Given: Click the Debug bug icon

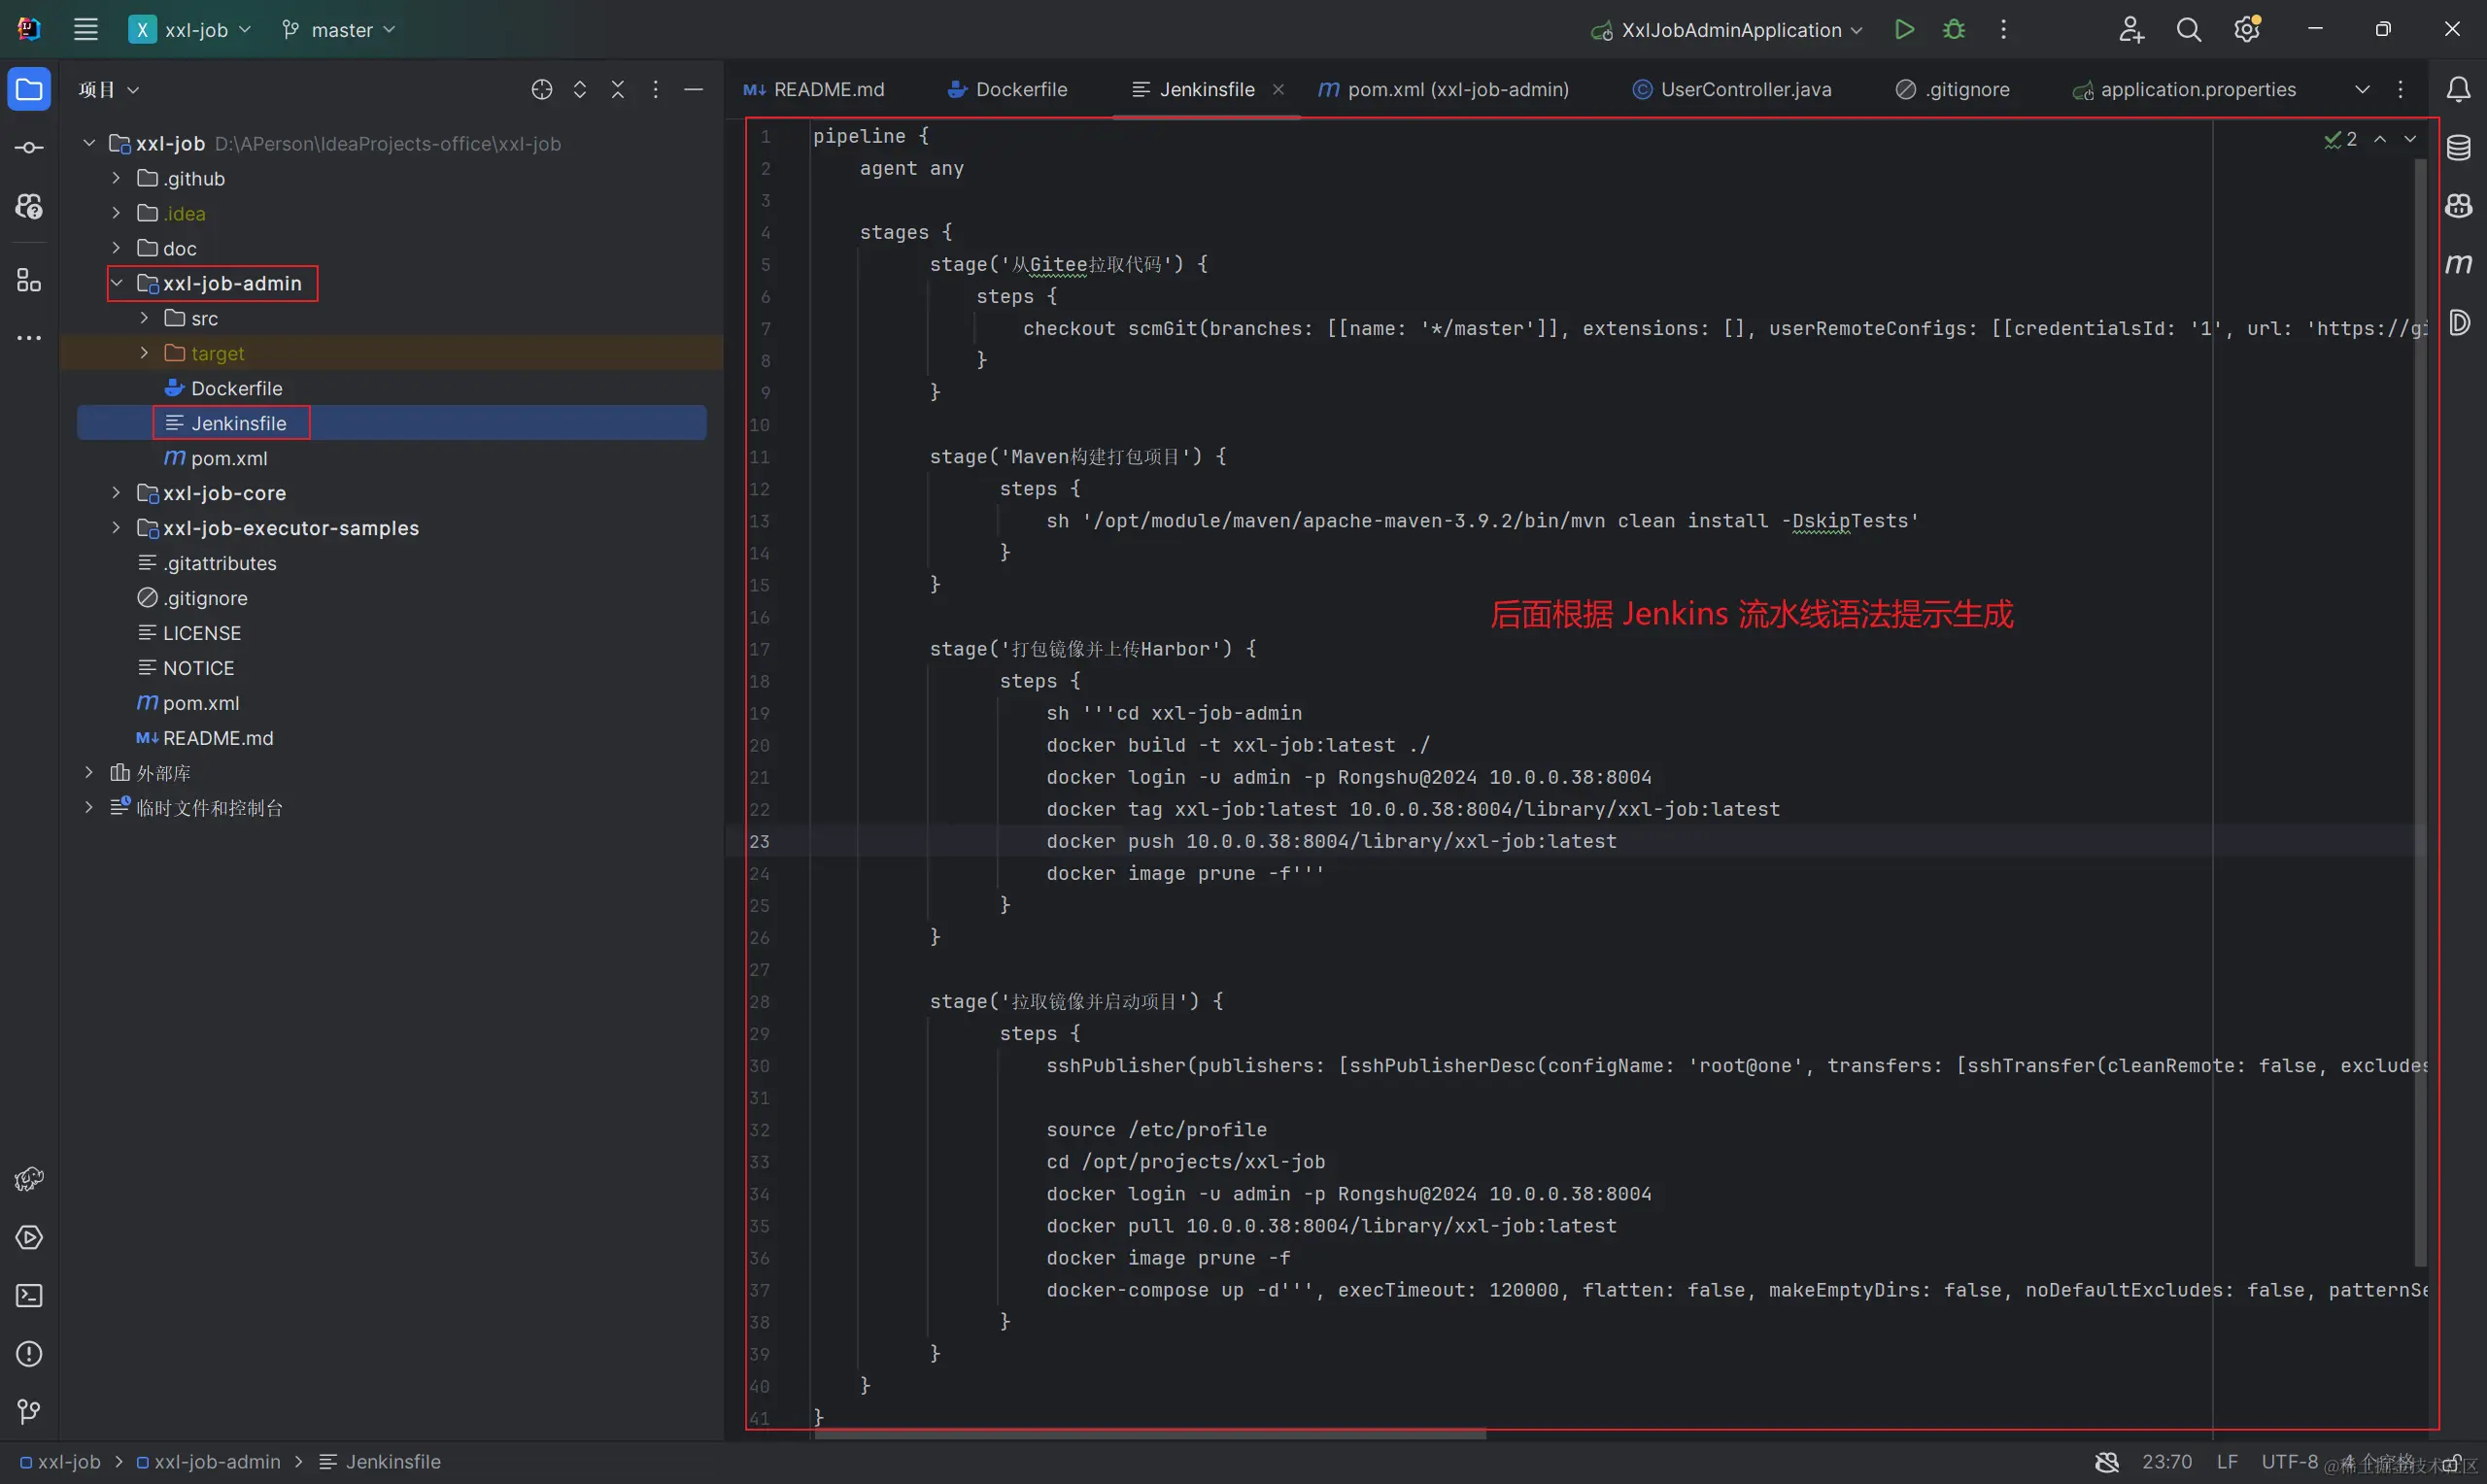Looking at the screenshot, I should 1953,30.
